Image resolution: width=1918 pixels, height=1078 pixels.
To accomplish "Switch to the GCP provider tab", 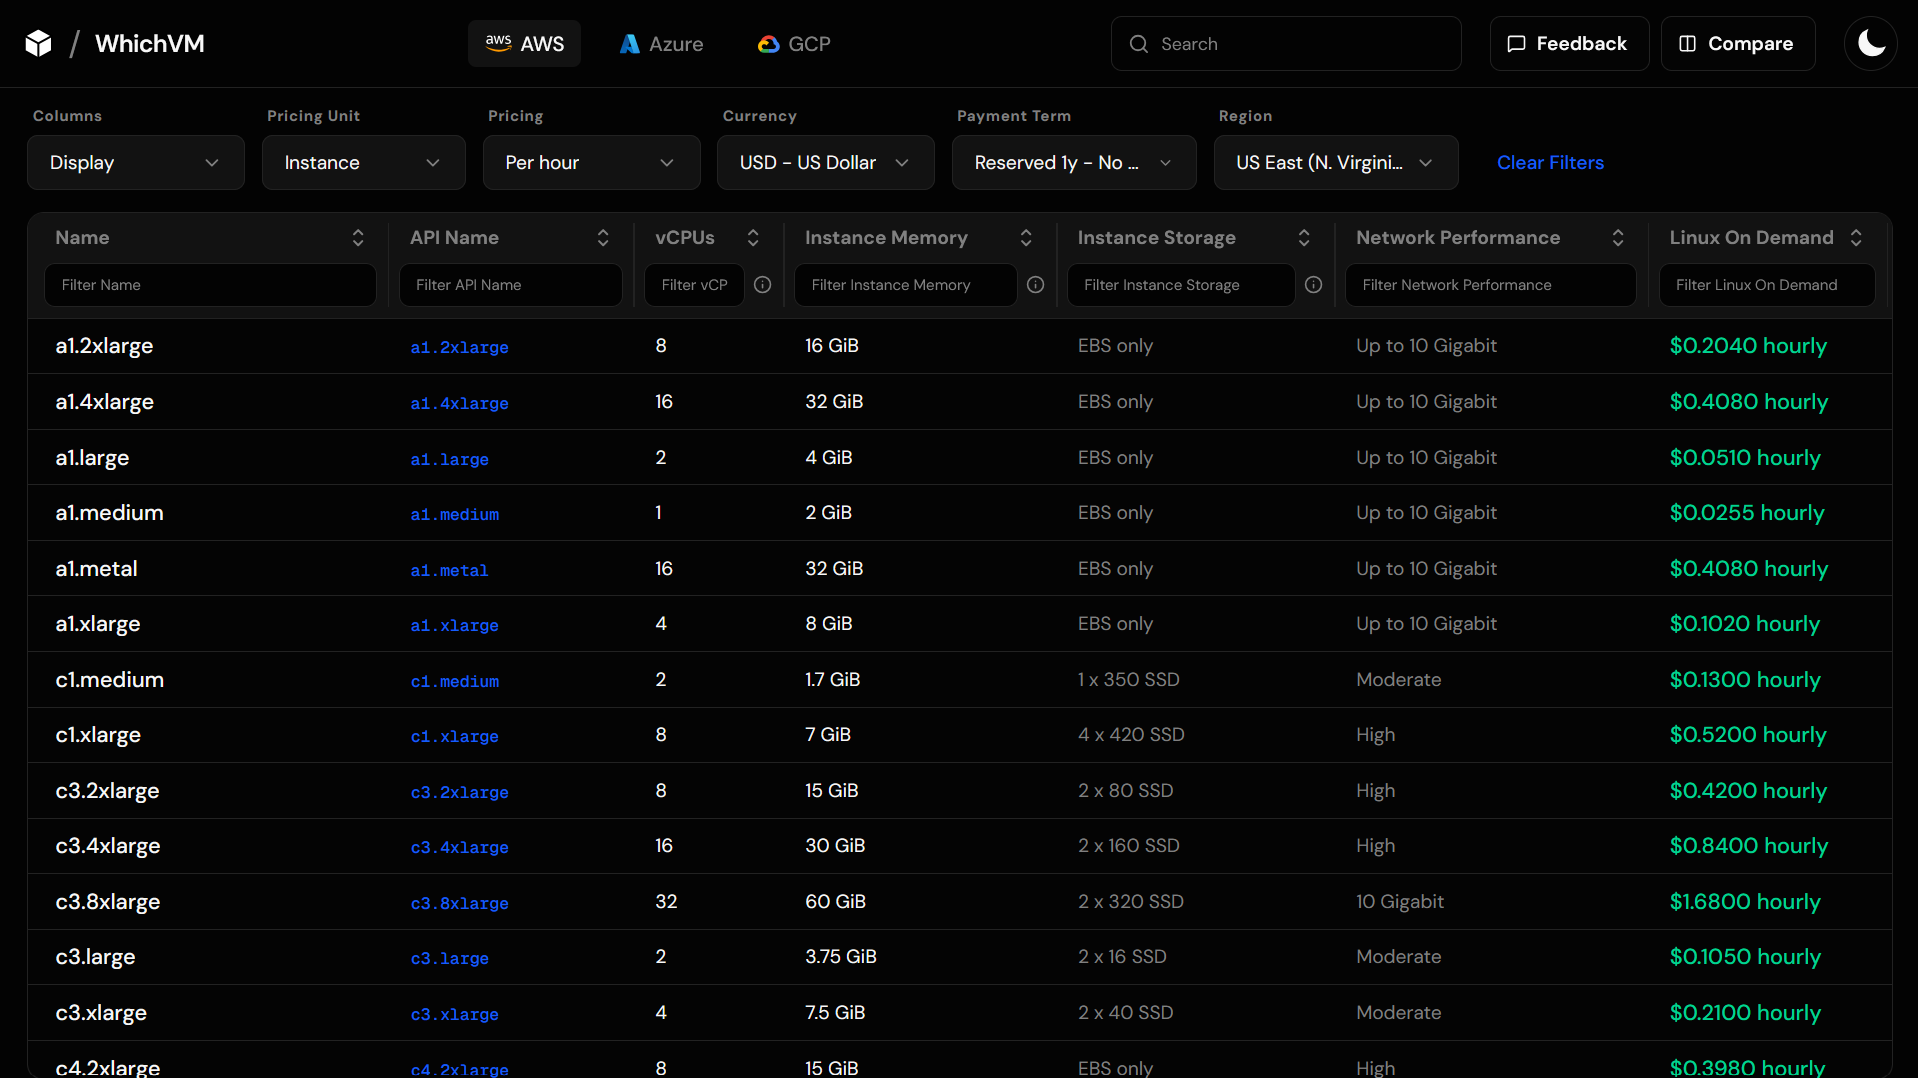I will (x=793, y=43).
